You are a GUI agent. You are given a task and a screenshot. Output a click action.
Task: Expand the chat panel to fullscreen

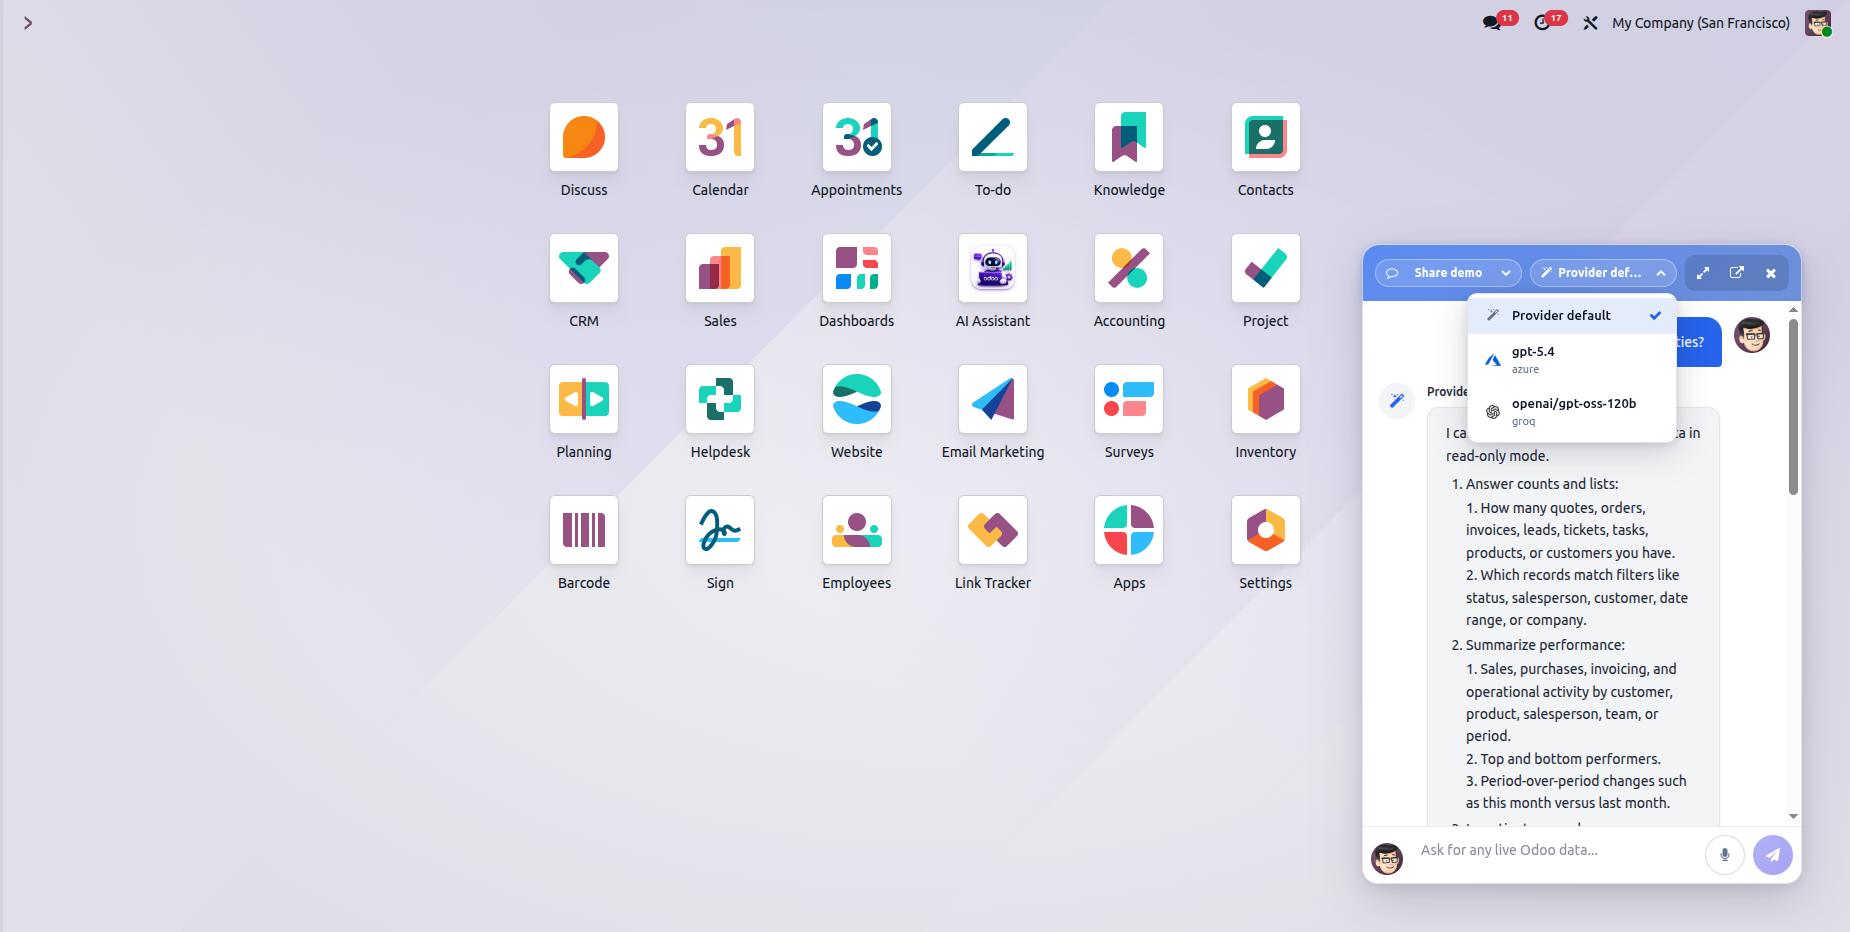[1703, 273]
